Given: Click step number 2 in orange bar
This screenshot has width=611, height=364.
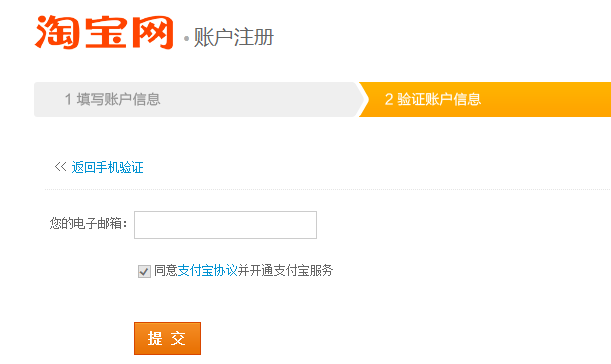Looking at the screenshot, I should point(388,99).
